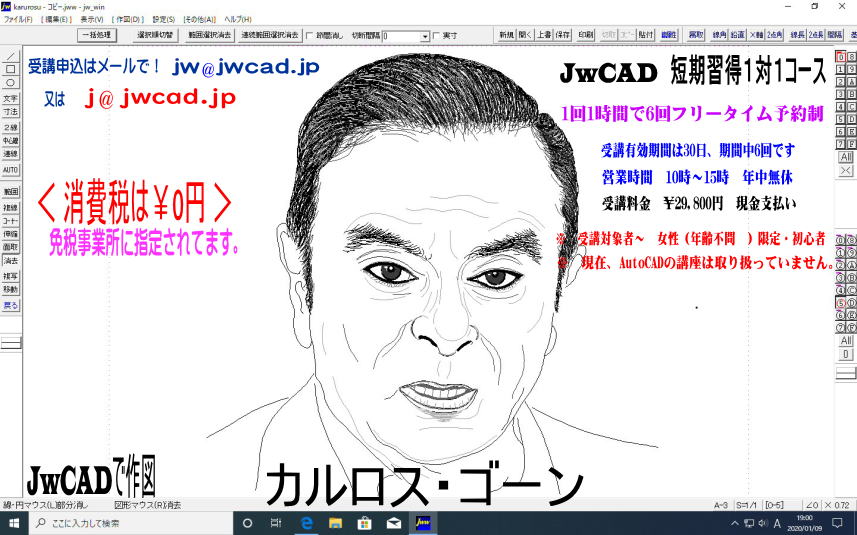Select the line drawing tool
Viewport: 857px width, 535px height.
click(10, 57)
